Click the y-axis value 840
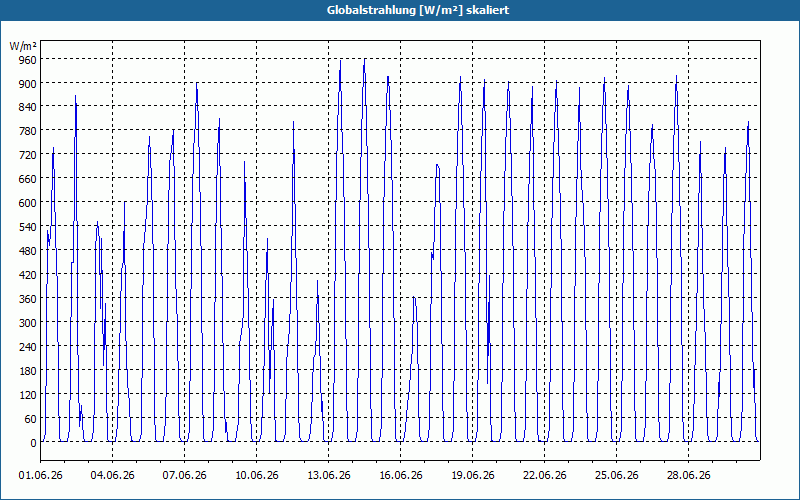This screenshot has height=500, width=800. pyautogui.click(x=28, y=107)
